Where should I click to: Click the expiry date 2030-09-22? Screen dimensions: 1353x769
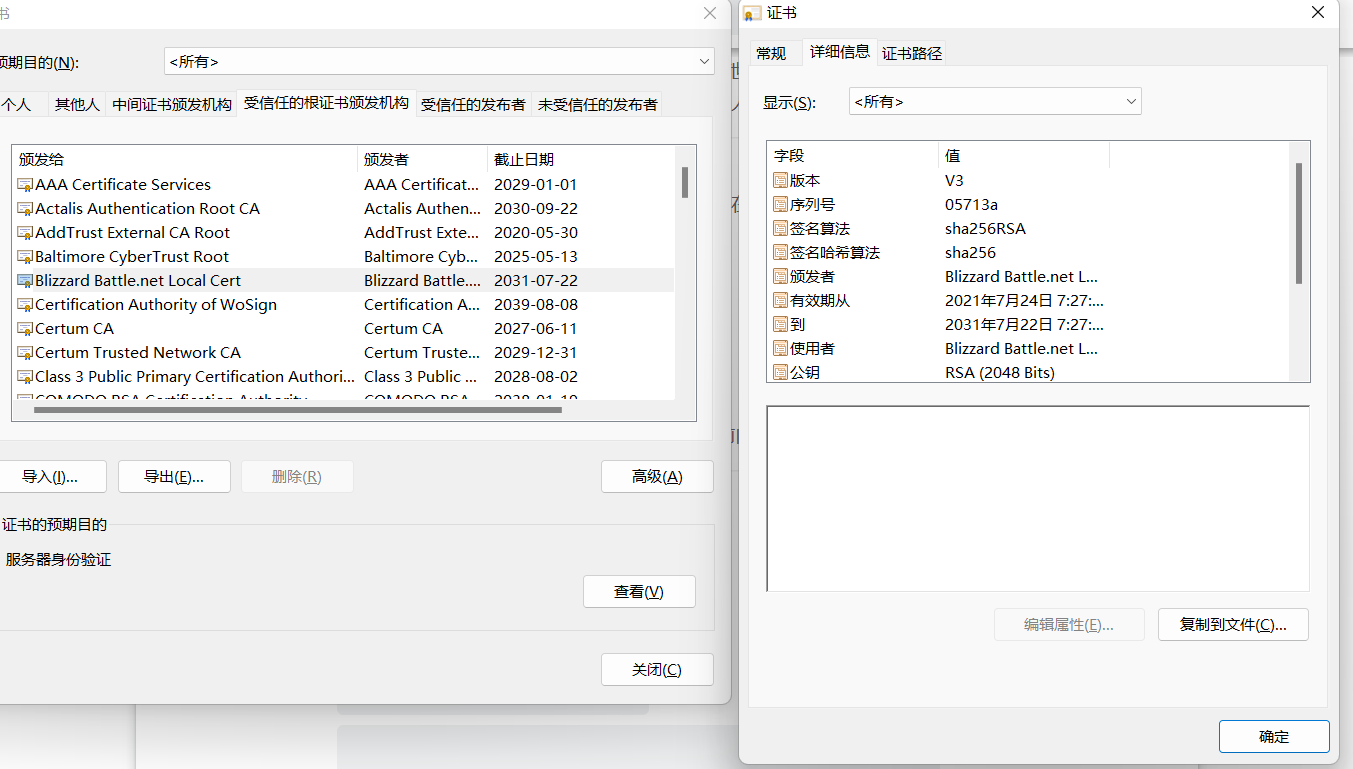536,209
